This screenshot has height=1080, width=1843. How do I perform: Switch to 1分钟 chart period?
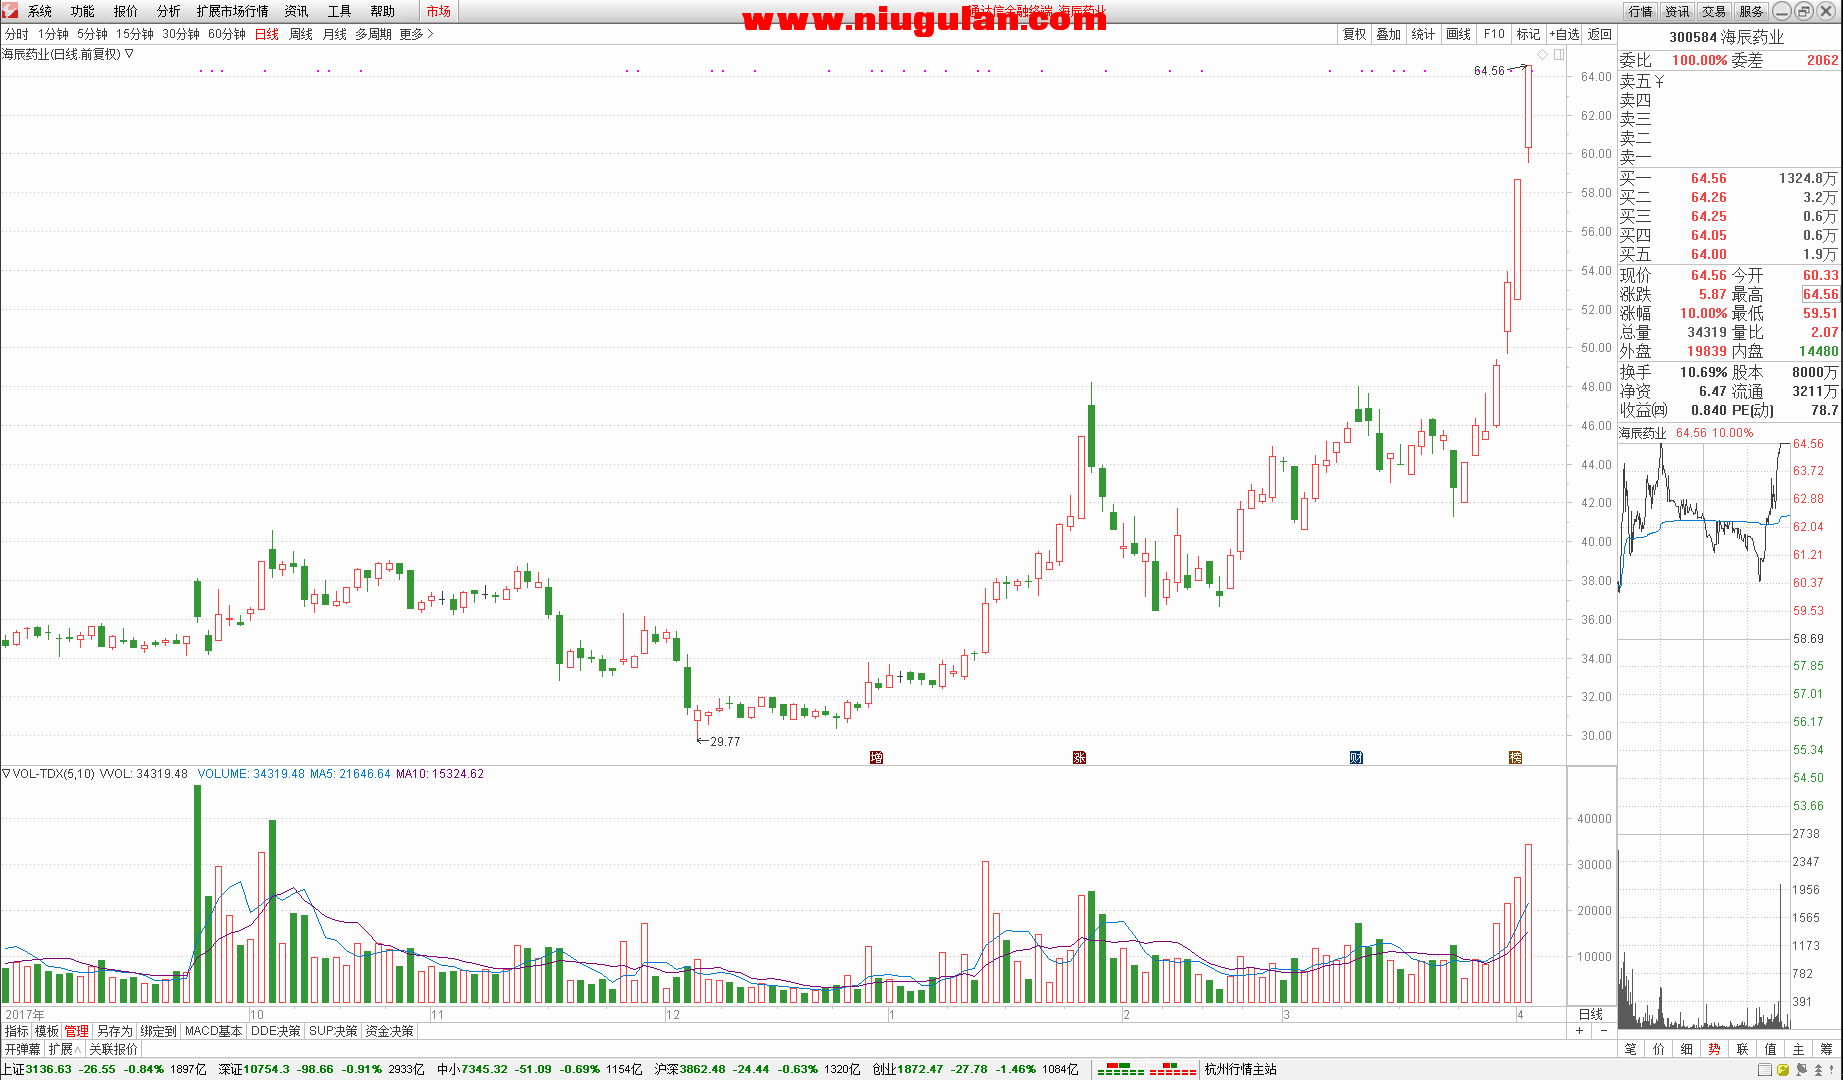click(53, 34)
